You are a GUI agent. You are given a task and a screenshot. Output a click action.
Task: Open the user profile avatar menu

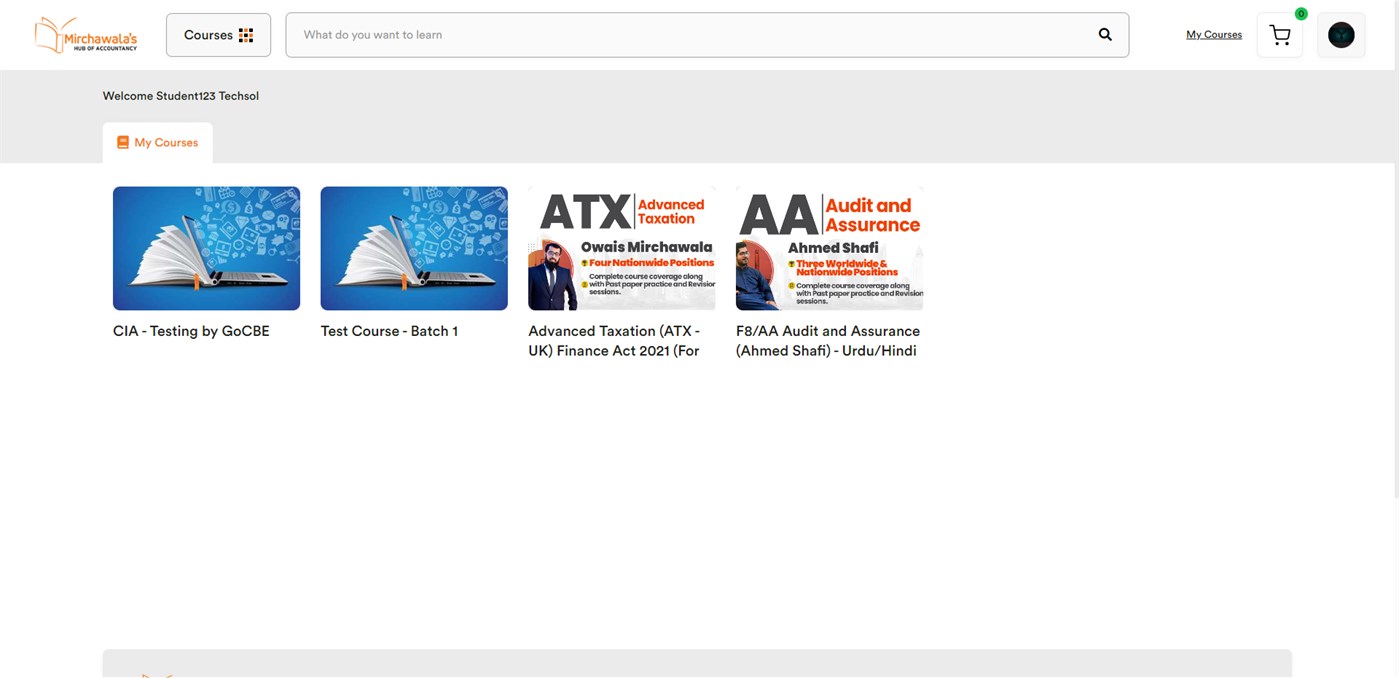1341,35
